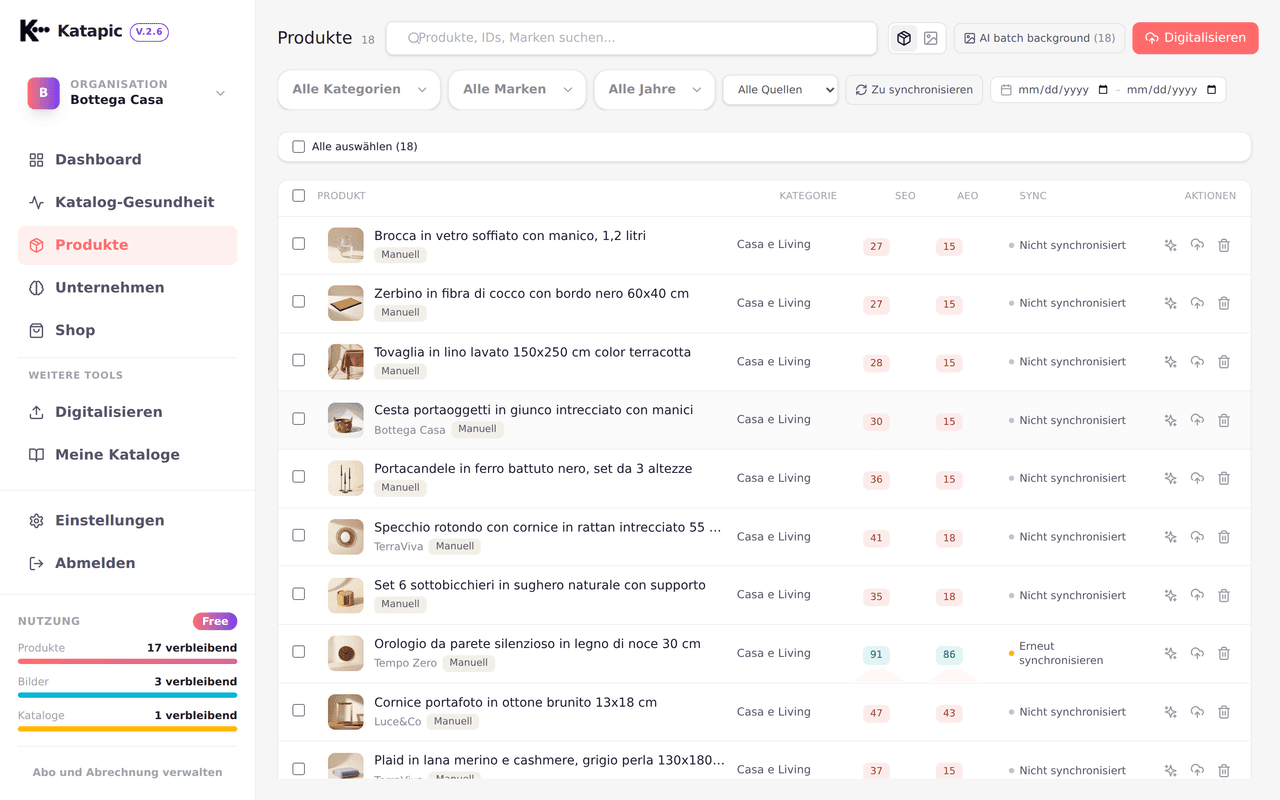Click the Kataloge usage progress bar
1280x800 pixels.
click(x=127, y=729)
